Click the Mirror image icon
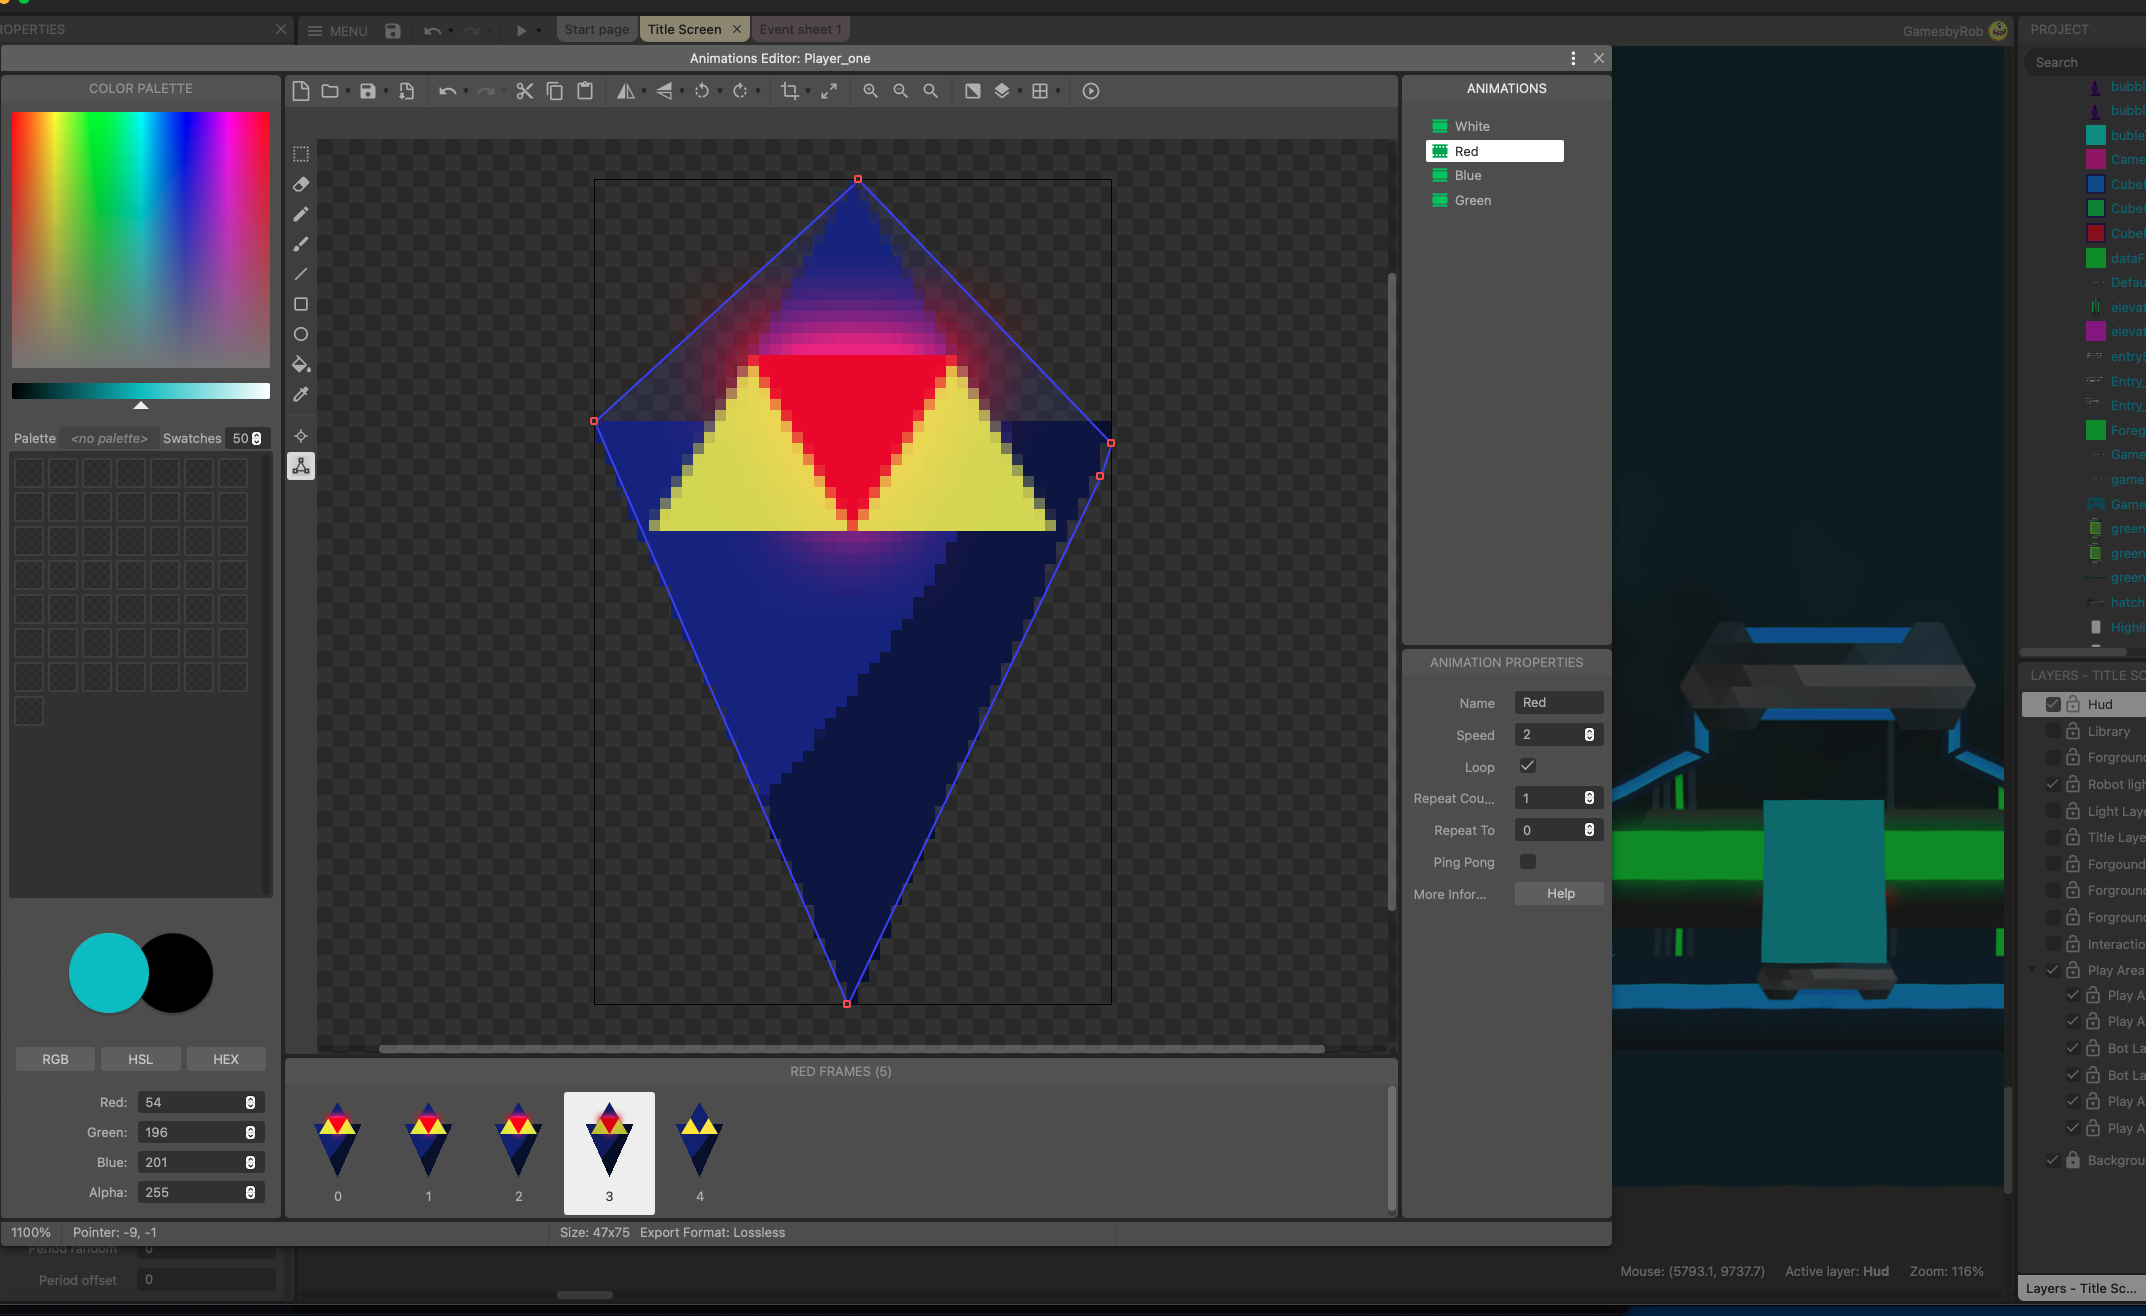Screen dimensions: 2146x1316 point(626,91)
